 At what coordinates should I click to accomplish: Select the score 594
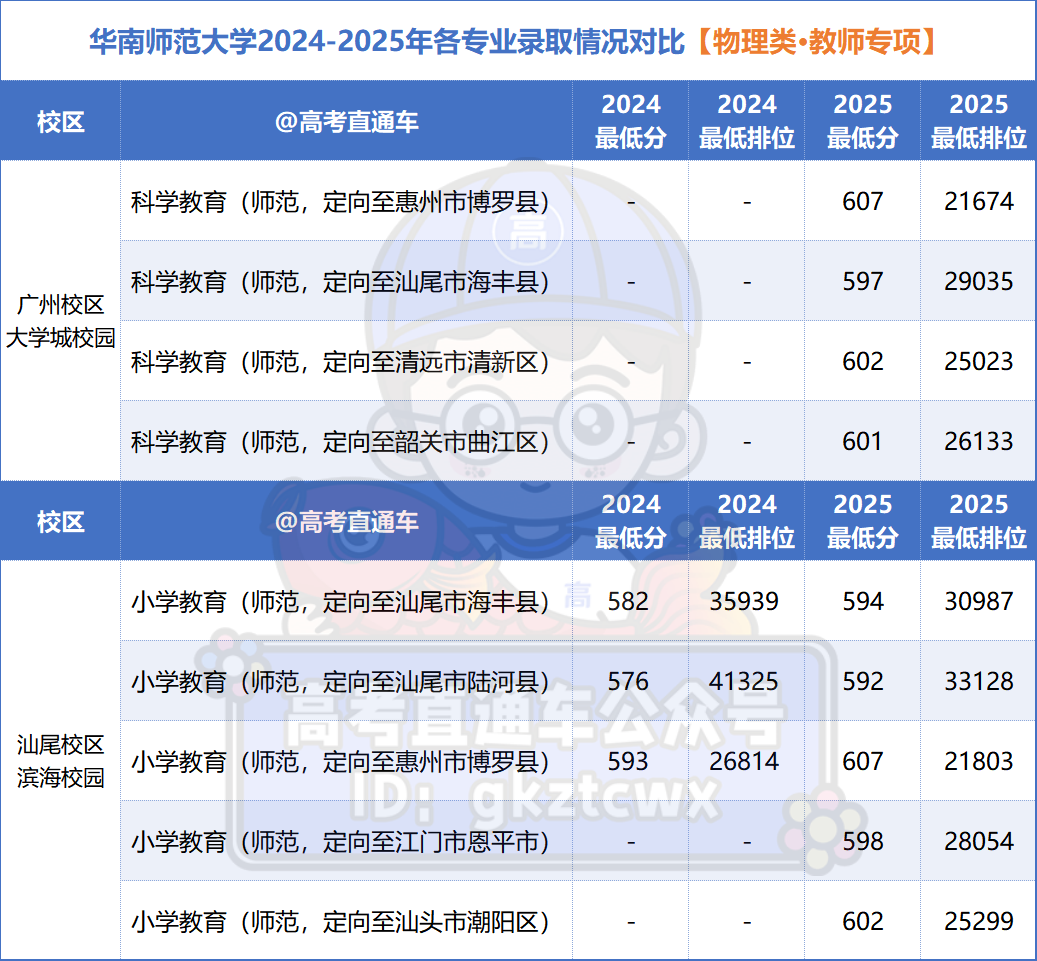click(862, 601)
